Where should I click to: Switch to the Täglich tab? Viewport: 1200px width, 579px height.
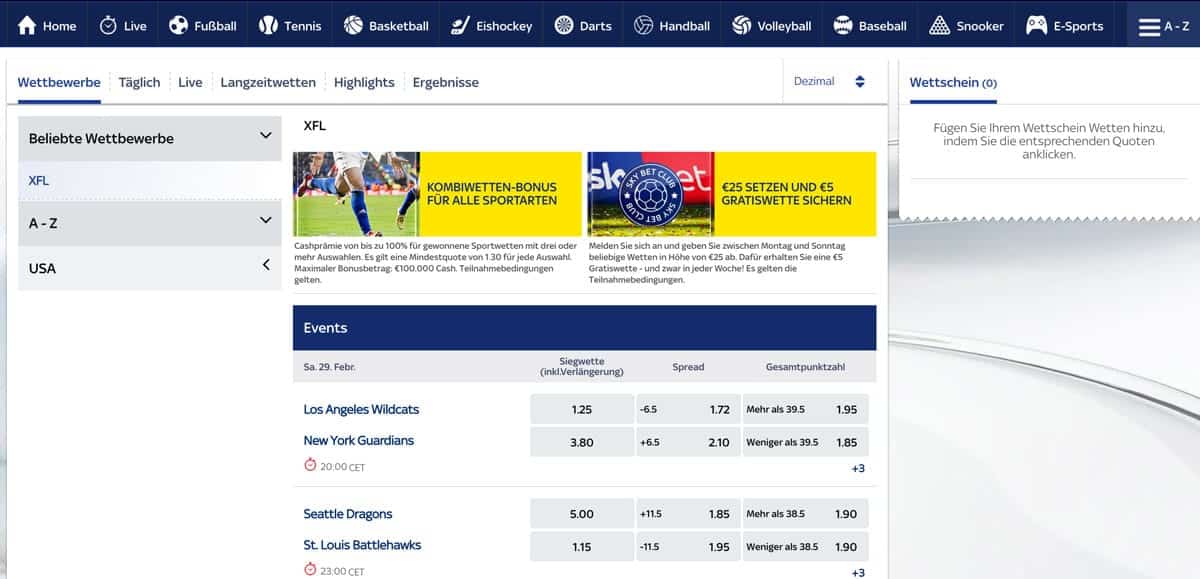pos(139,82)
